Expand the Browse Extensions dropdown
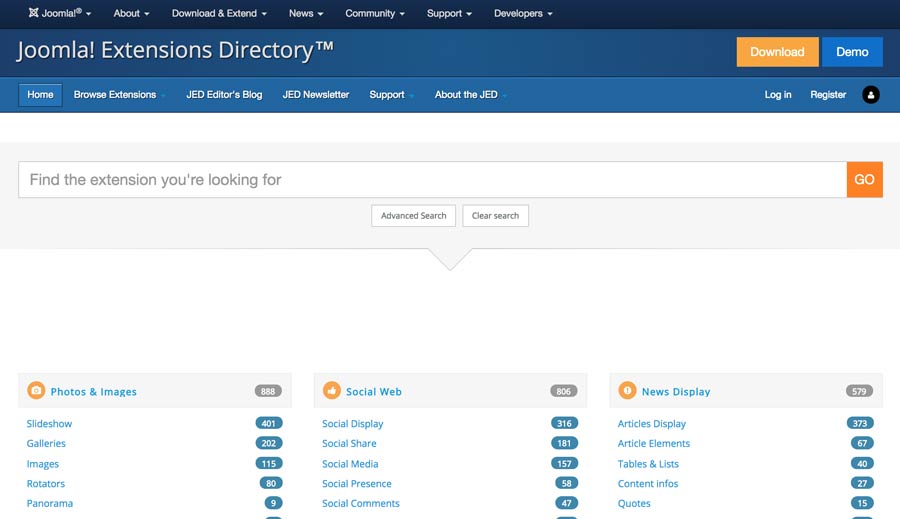Image resolution: width=900 pixels, height=519 pixels. pos(120,95)
